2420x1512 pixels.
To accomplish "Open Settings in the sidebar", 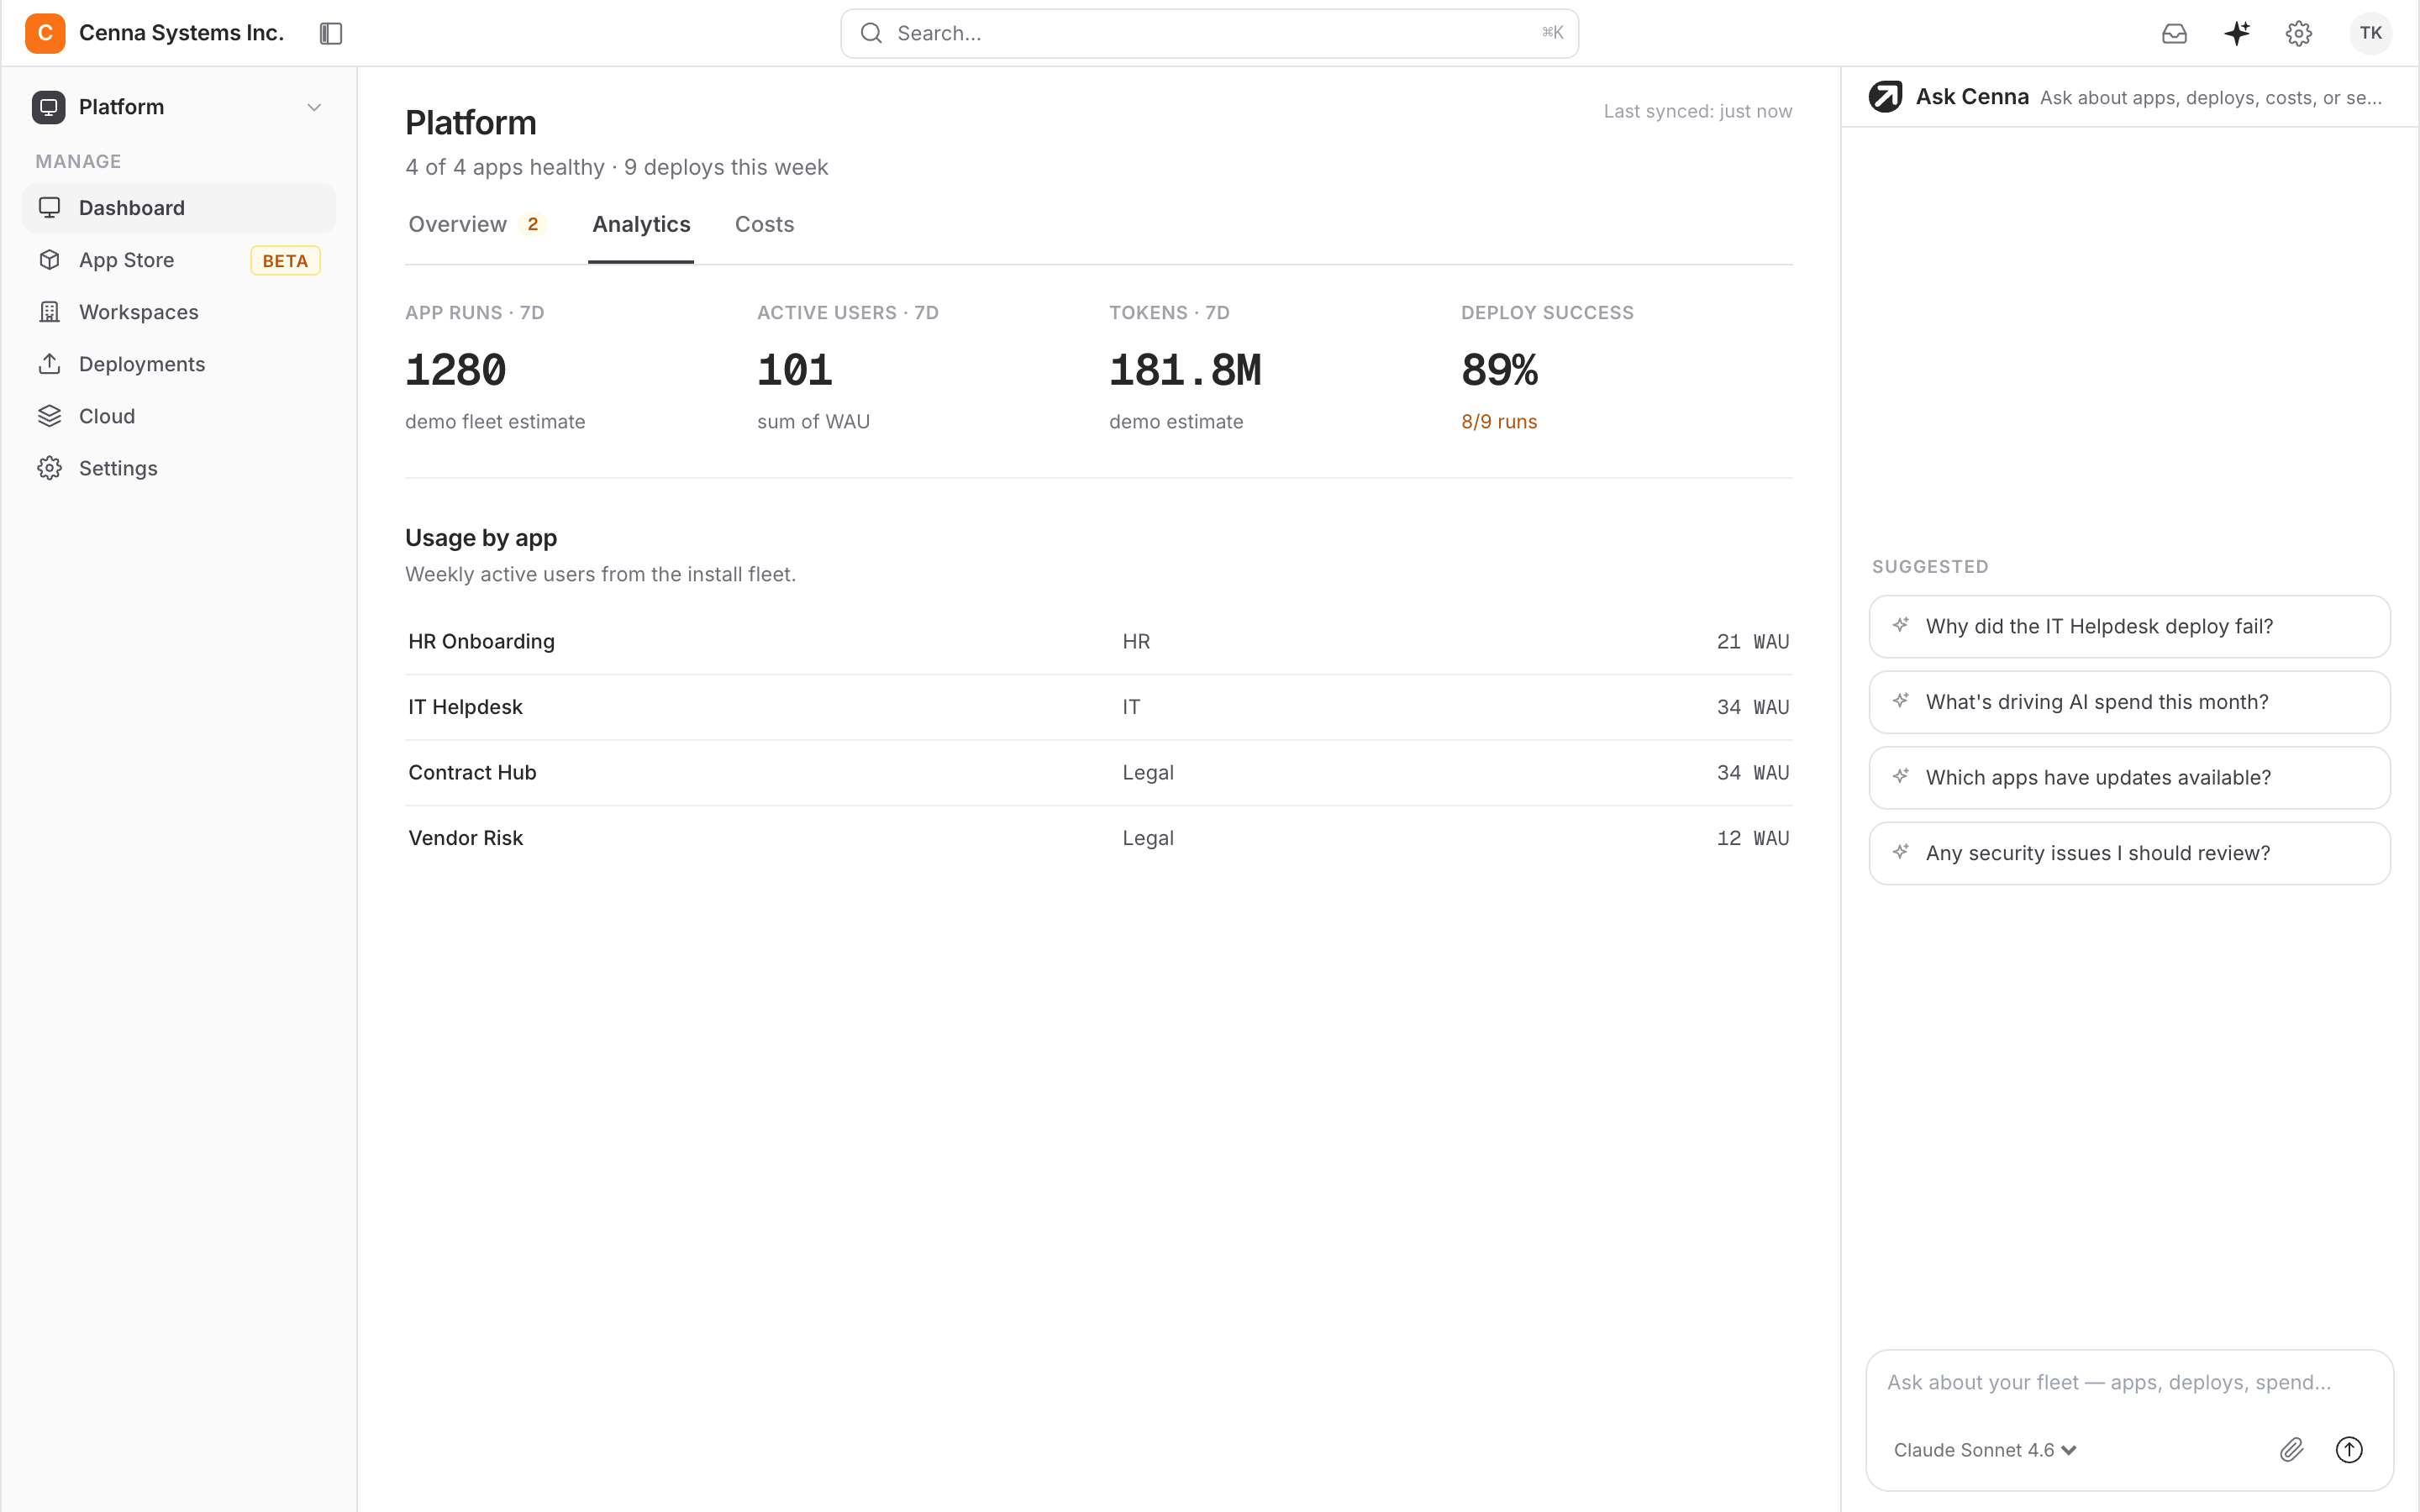I will pos(179,468).
